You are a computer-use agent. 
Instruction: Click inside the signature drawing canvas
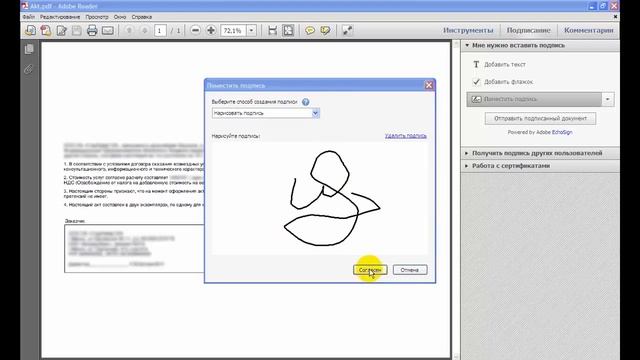pyautogui.click(x=320, y=198)
